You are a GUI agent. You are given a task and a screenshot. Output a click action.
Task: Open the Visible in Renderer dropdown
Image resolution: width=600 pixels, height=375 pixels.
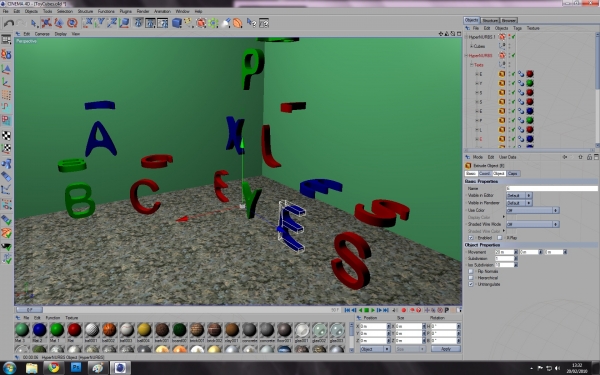click(x=519, y=203)
